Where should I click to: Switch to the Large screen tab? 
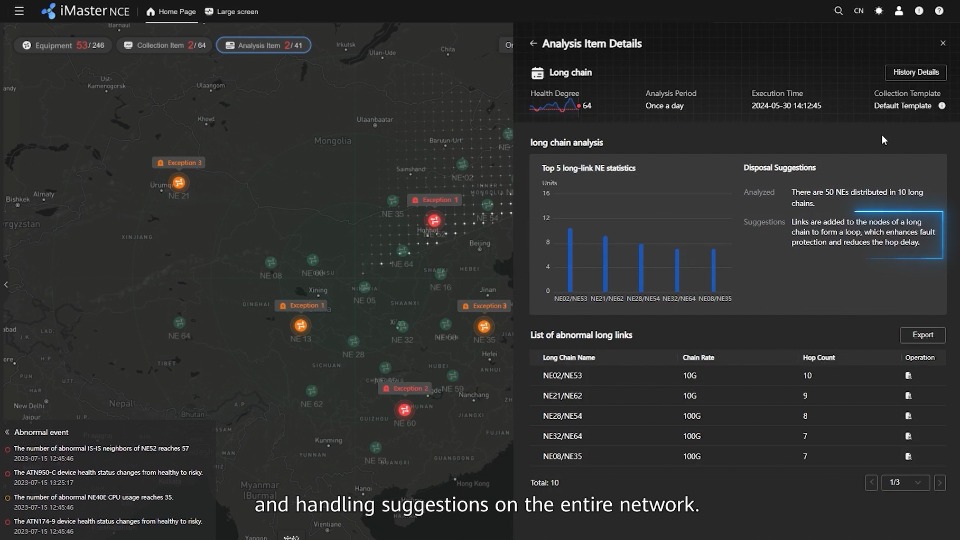click(x=231, y=11)
